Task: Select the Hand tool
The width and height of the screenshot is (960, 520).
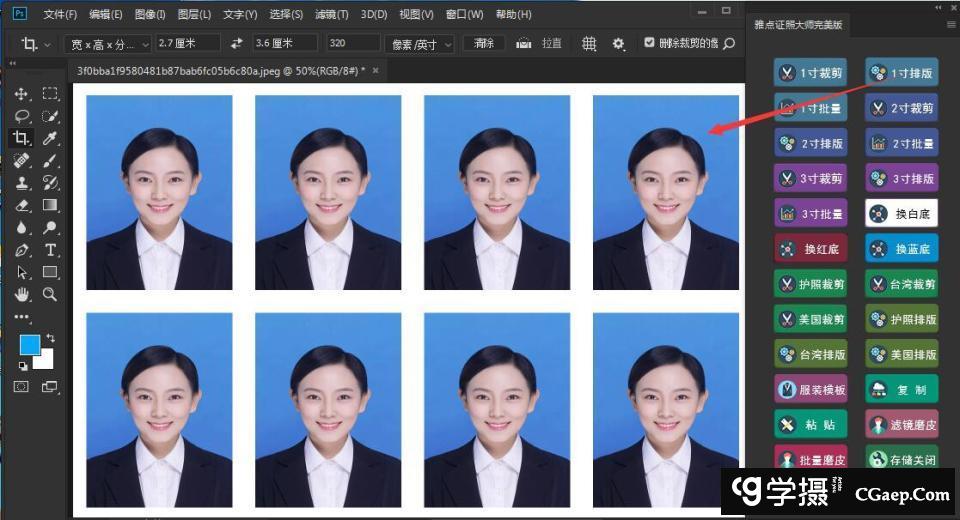Action: tap(21, 295)
